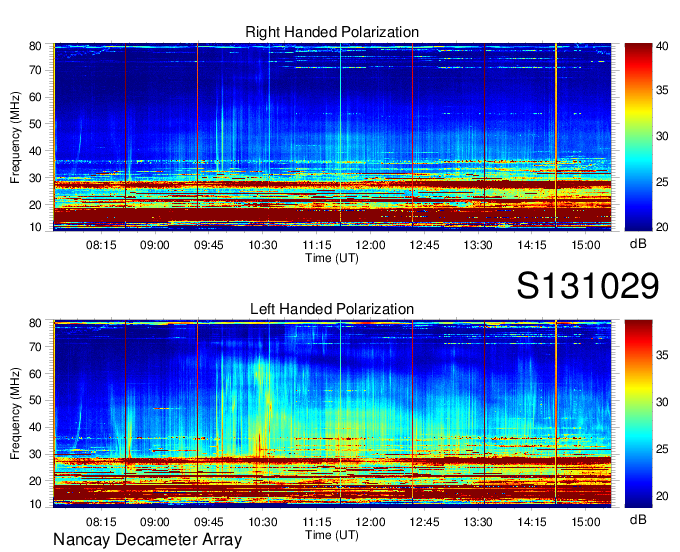Click the 20 dB tick on Left Handed colorbar
The height and width of the screenshot is (552, 680).
(x=662, y=496)
